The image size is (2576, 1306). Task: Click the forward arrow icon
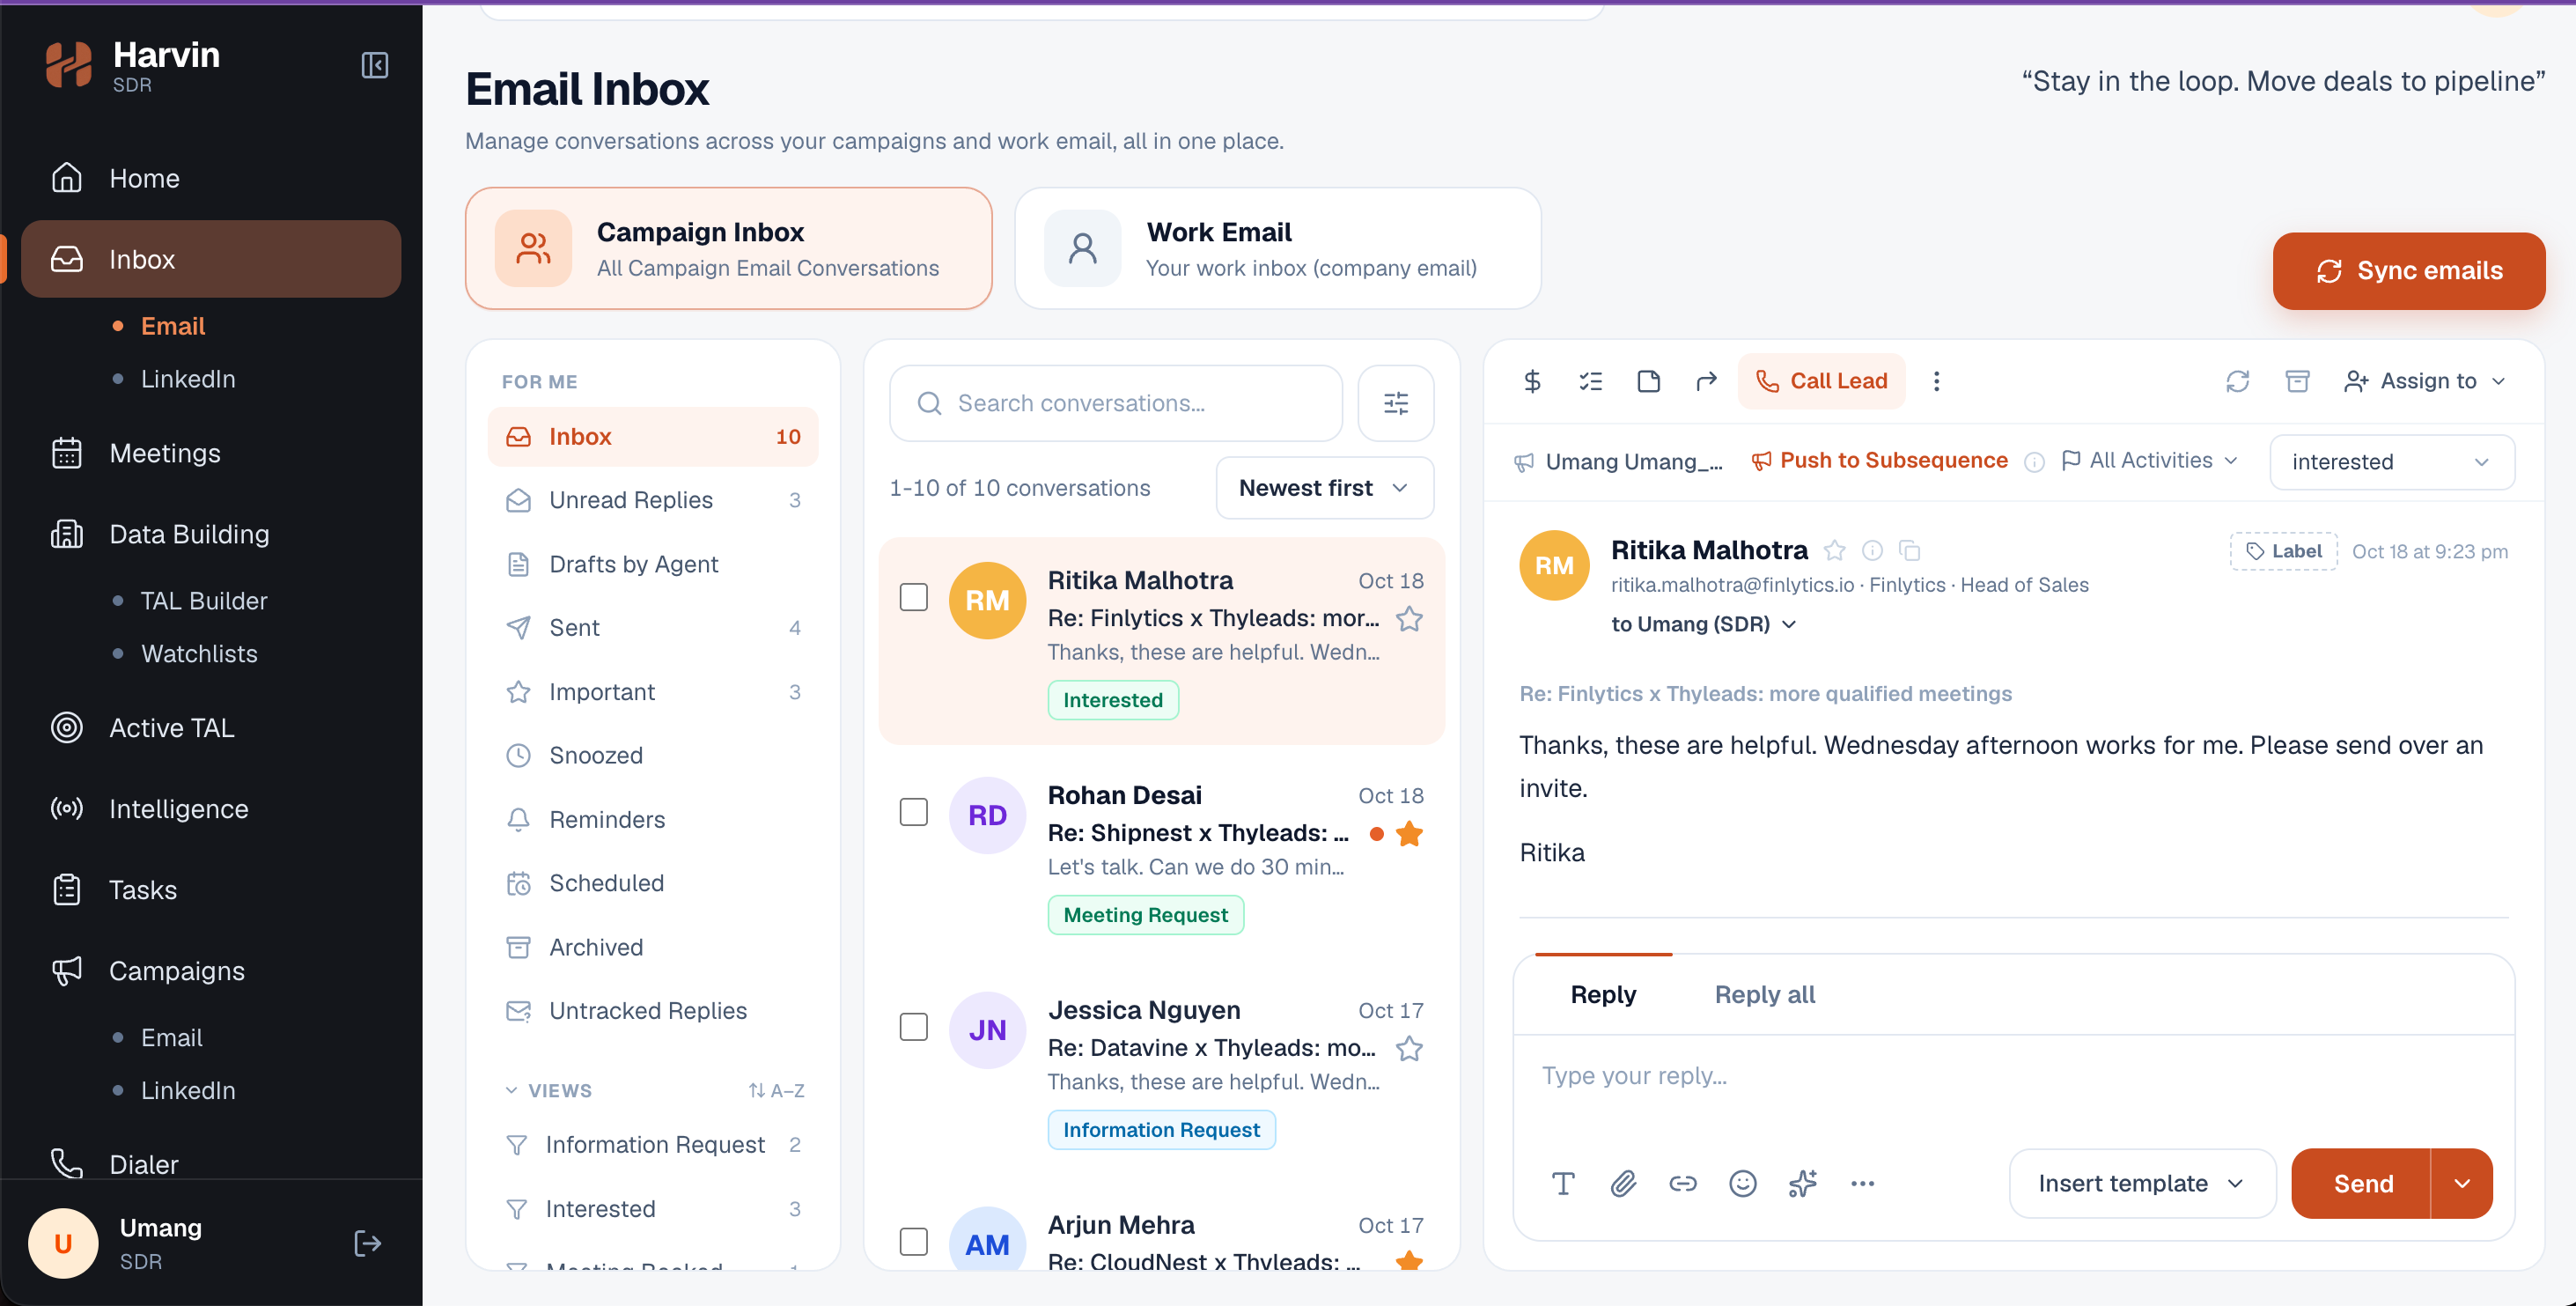[x=1706, y=381]
